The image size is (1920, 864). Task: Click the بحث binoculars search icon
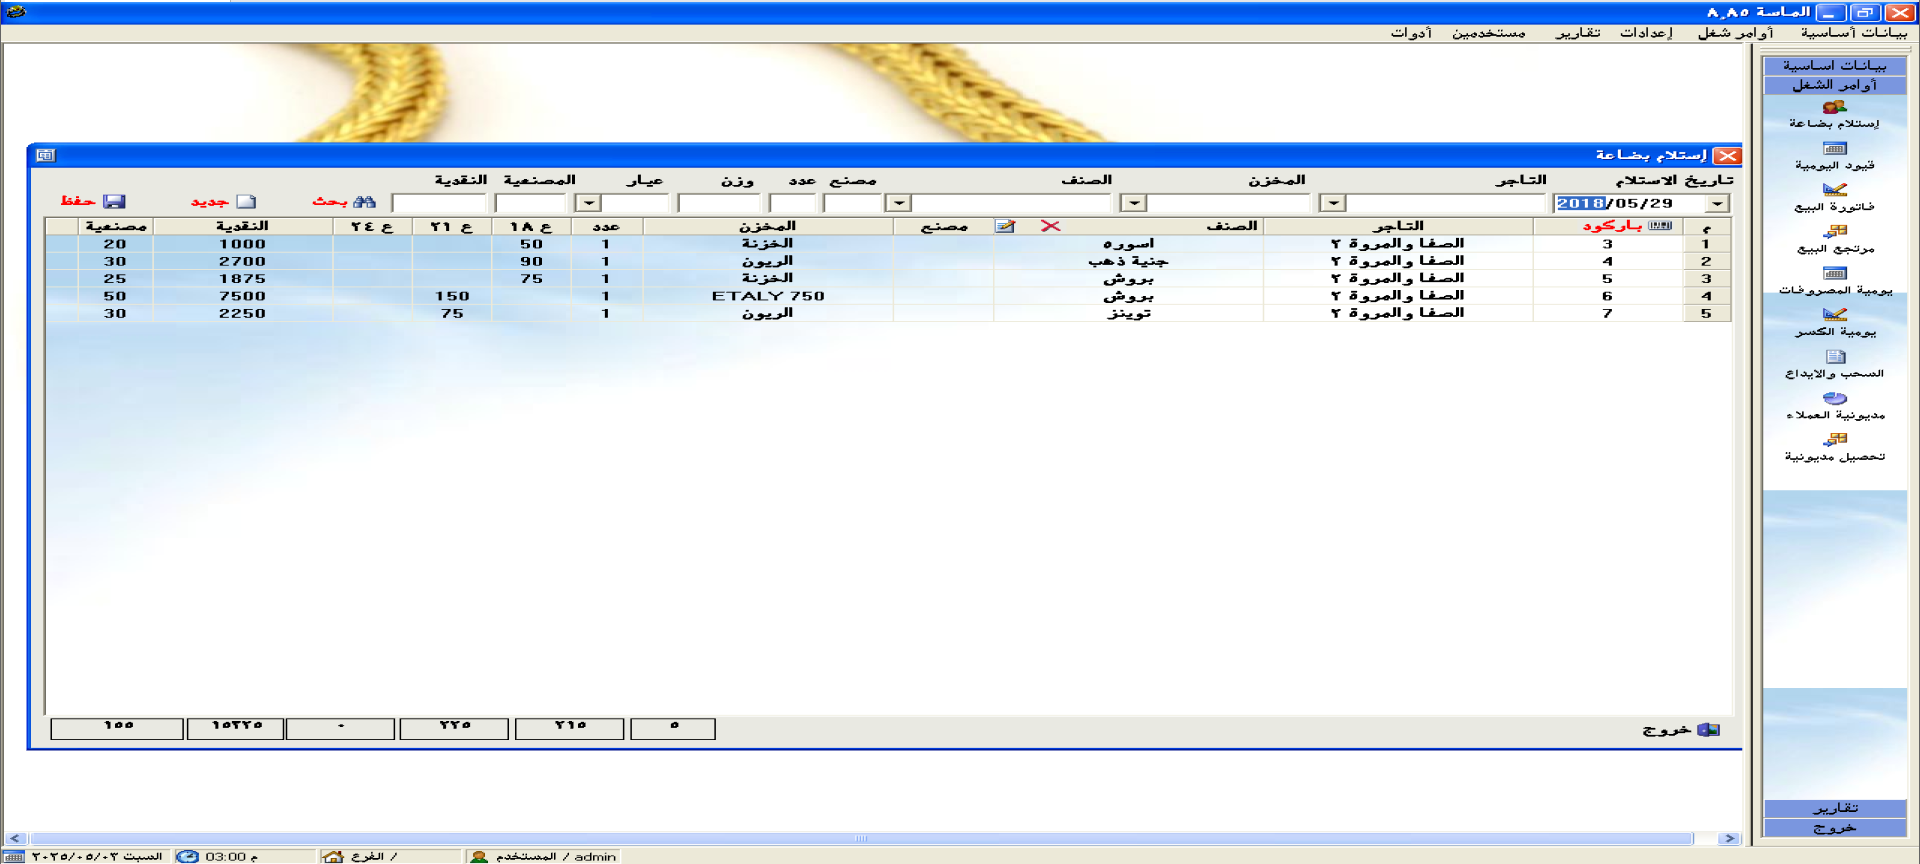[x=364, y=202]
